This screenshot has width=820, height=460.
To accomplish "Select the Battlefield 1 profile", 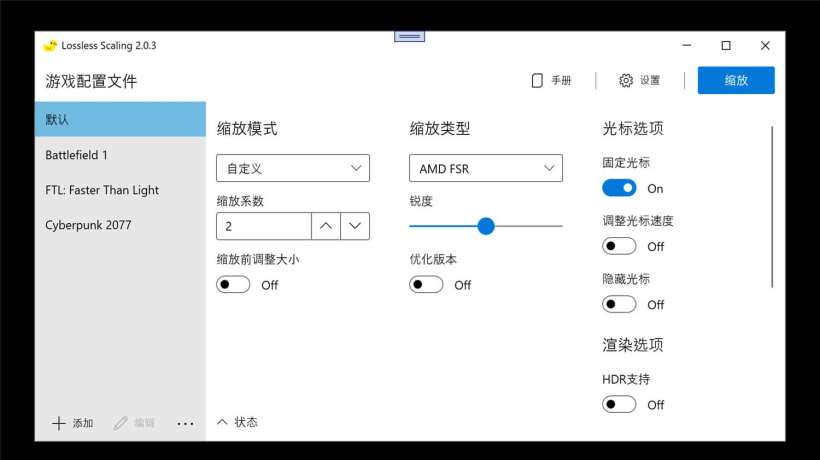I will 76,155.
